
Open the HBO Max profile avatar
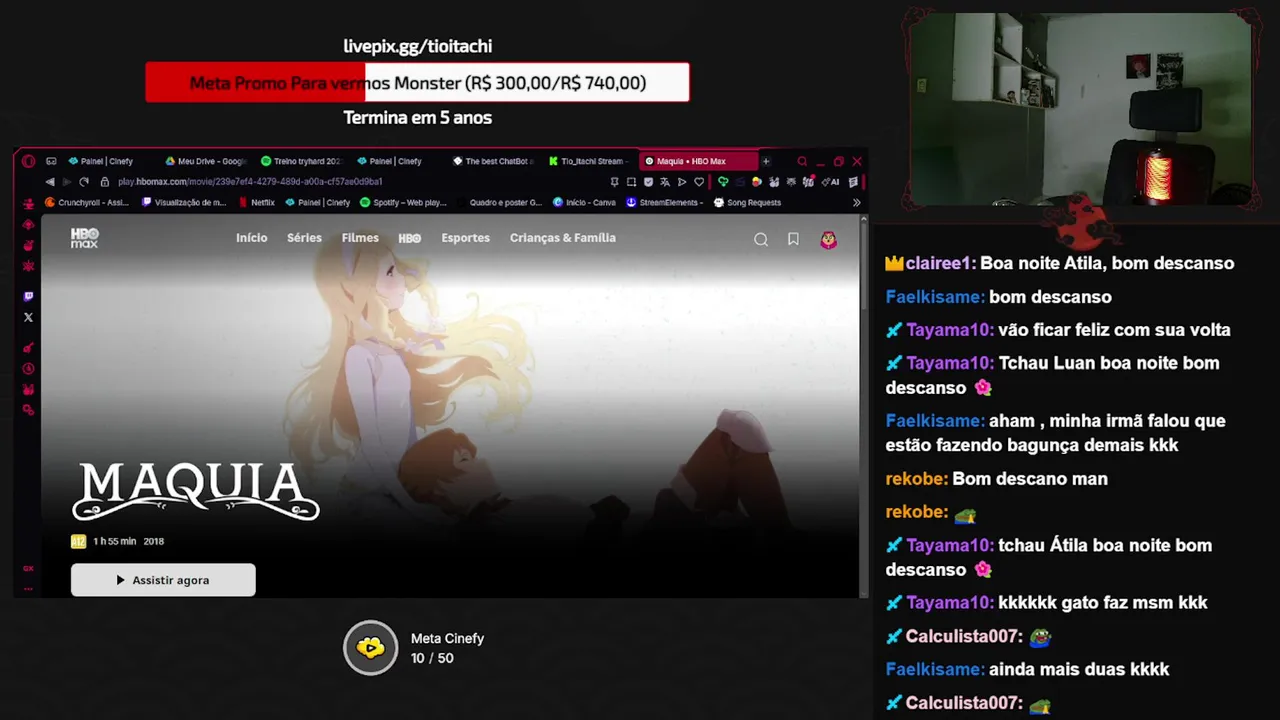click(828, 239)
